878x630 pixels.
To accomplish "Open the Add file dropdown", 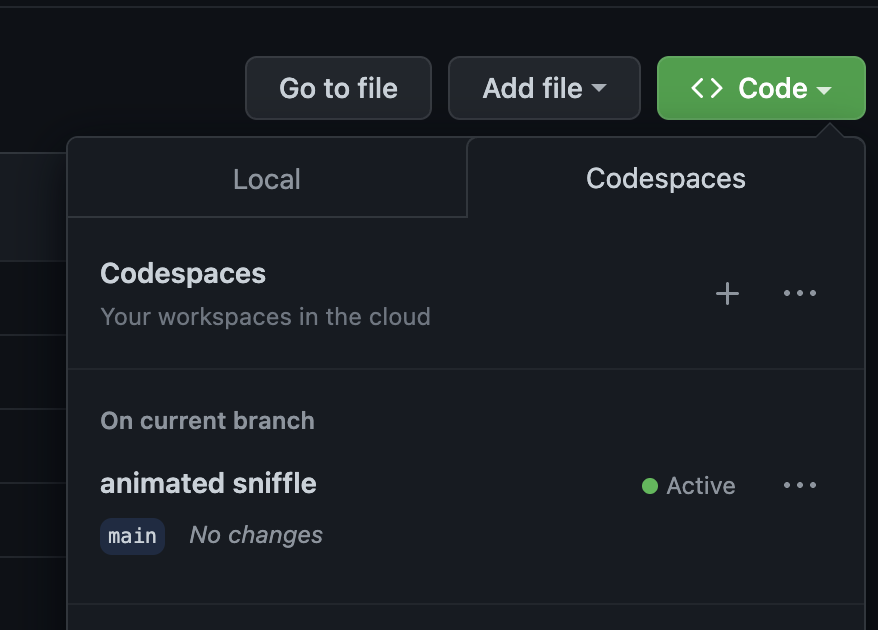I will coord(544,88).
